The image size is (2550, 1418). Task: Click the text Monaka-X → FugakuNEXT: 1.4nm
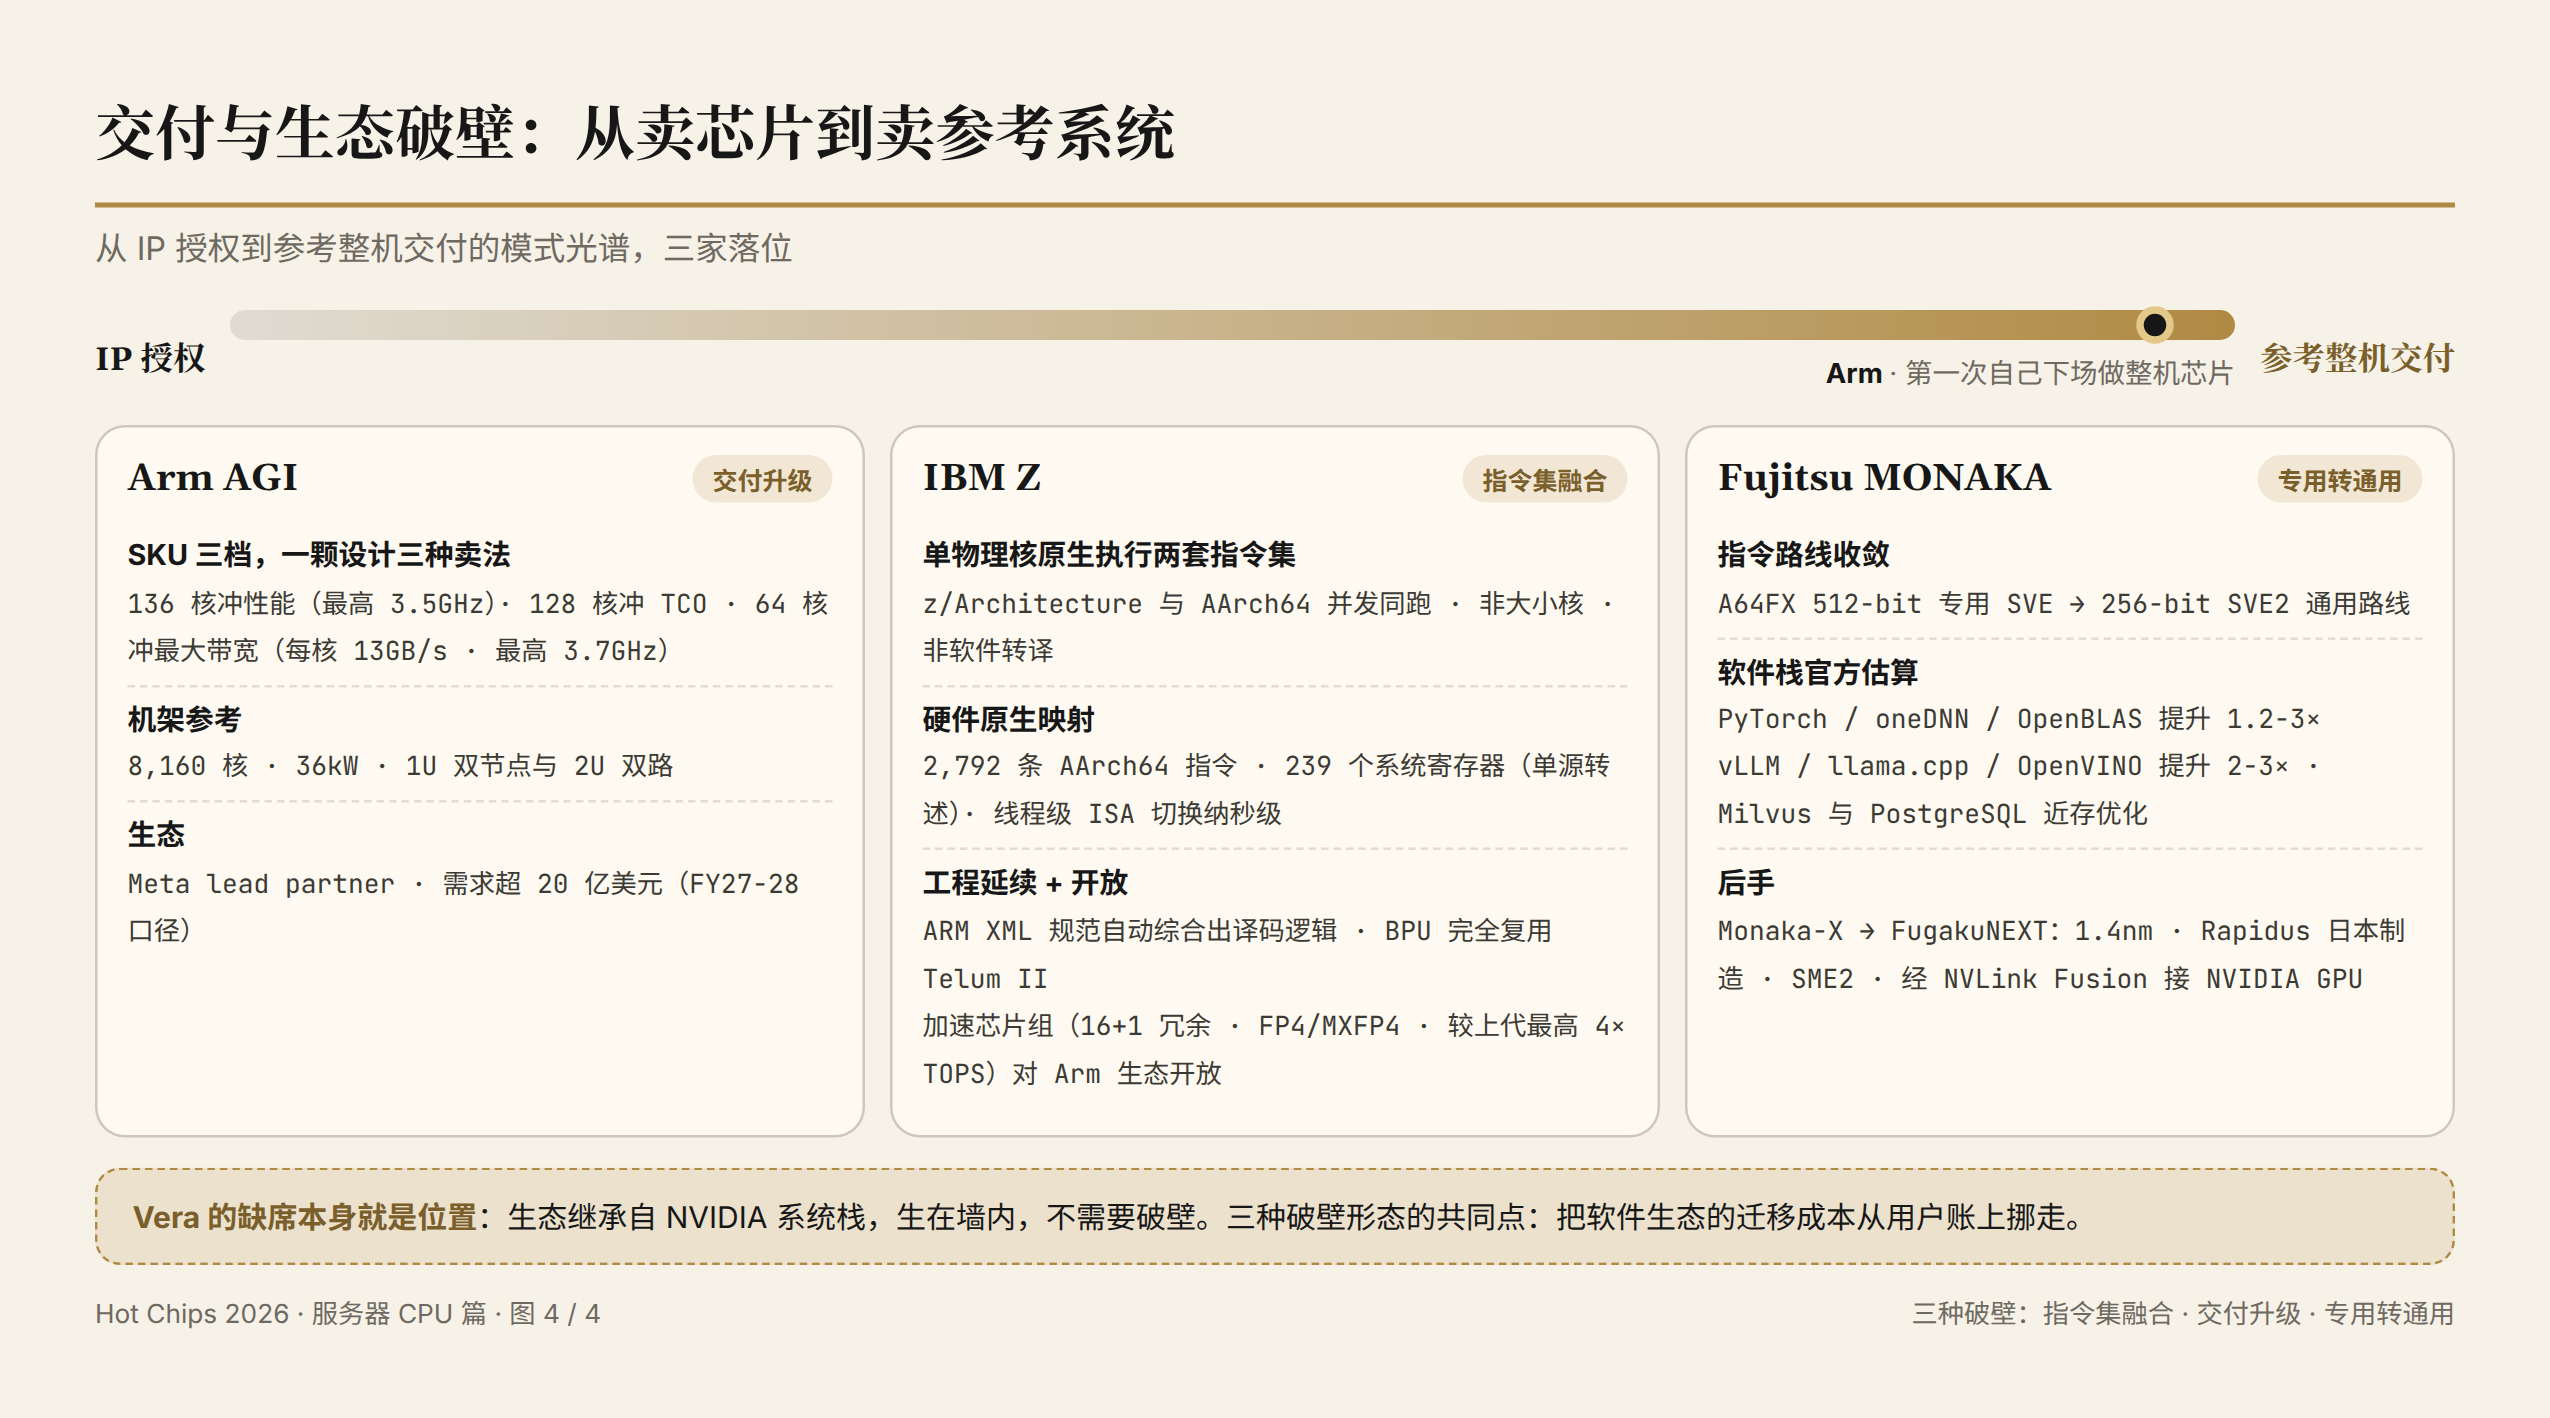point(1935,931)
